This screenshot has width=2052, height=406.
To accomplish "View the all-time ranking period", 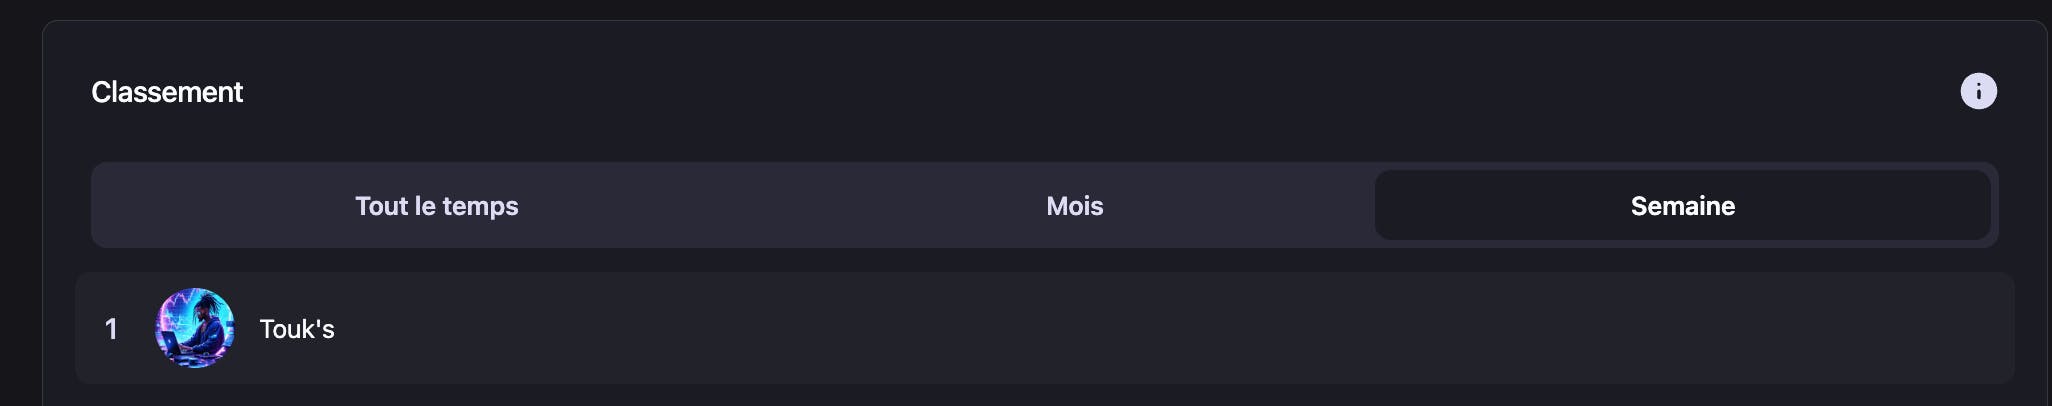I will click(x=437, y=205).
